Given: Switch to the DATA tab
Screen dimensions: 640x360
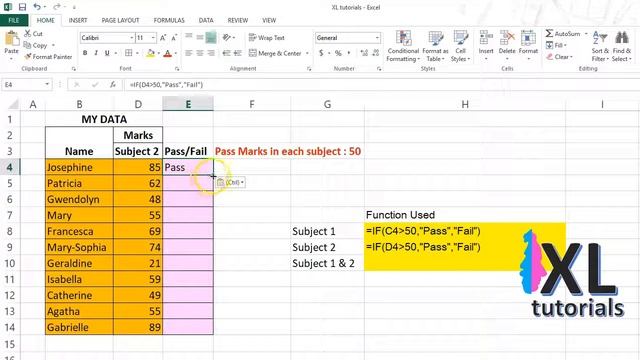Looking at the screenshot, I should [x=206, y=20].
